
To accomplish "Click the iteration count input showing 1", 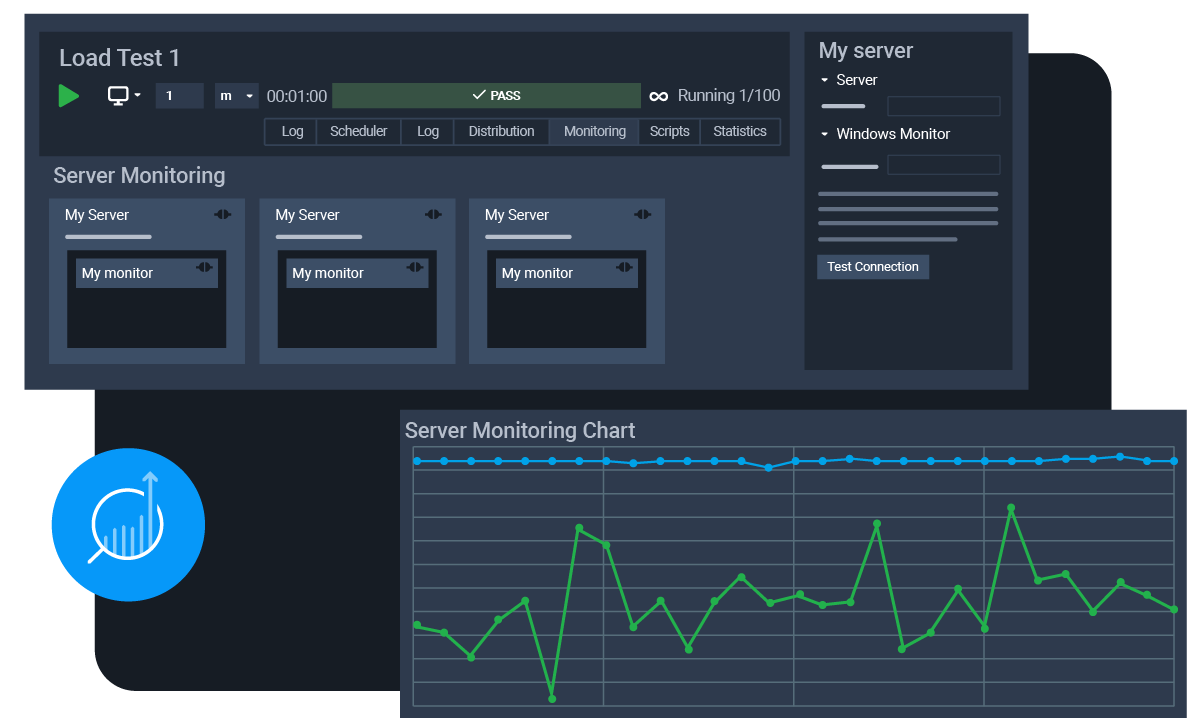I will tap(179, 95).
